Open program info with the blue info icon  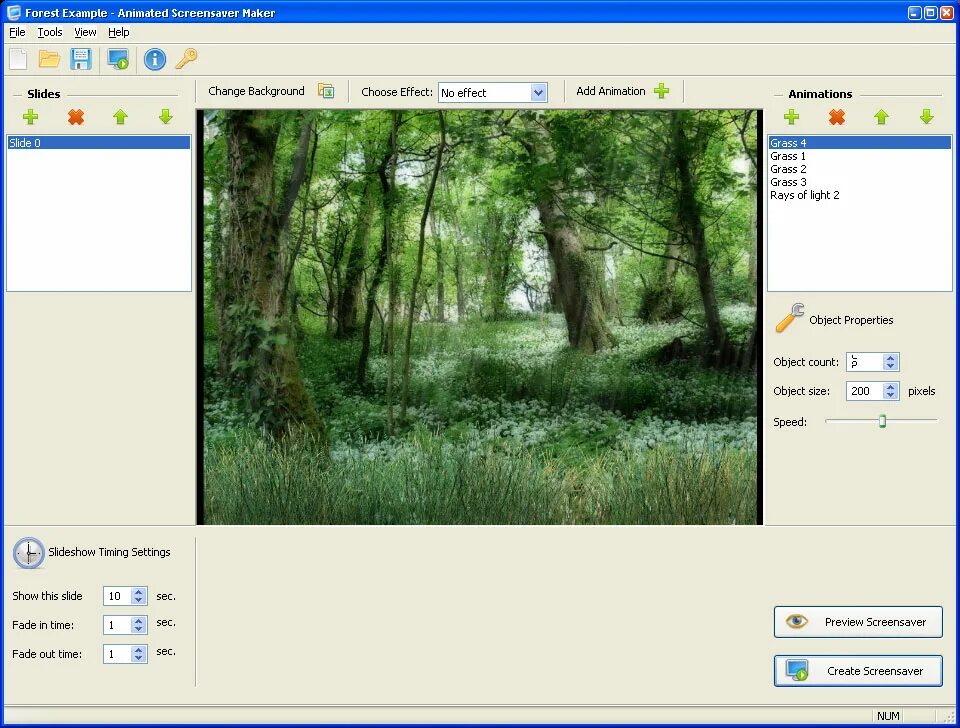pos(154,59)
